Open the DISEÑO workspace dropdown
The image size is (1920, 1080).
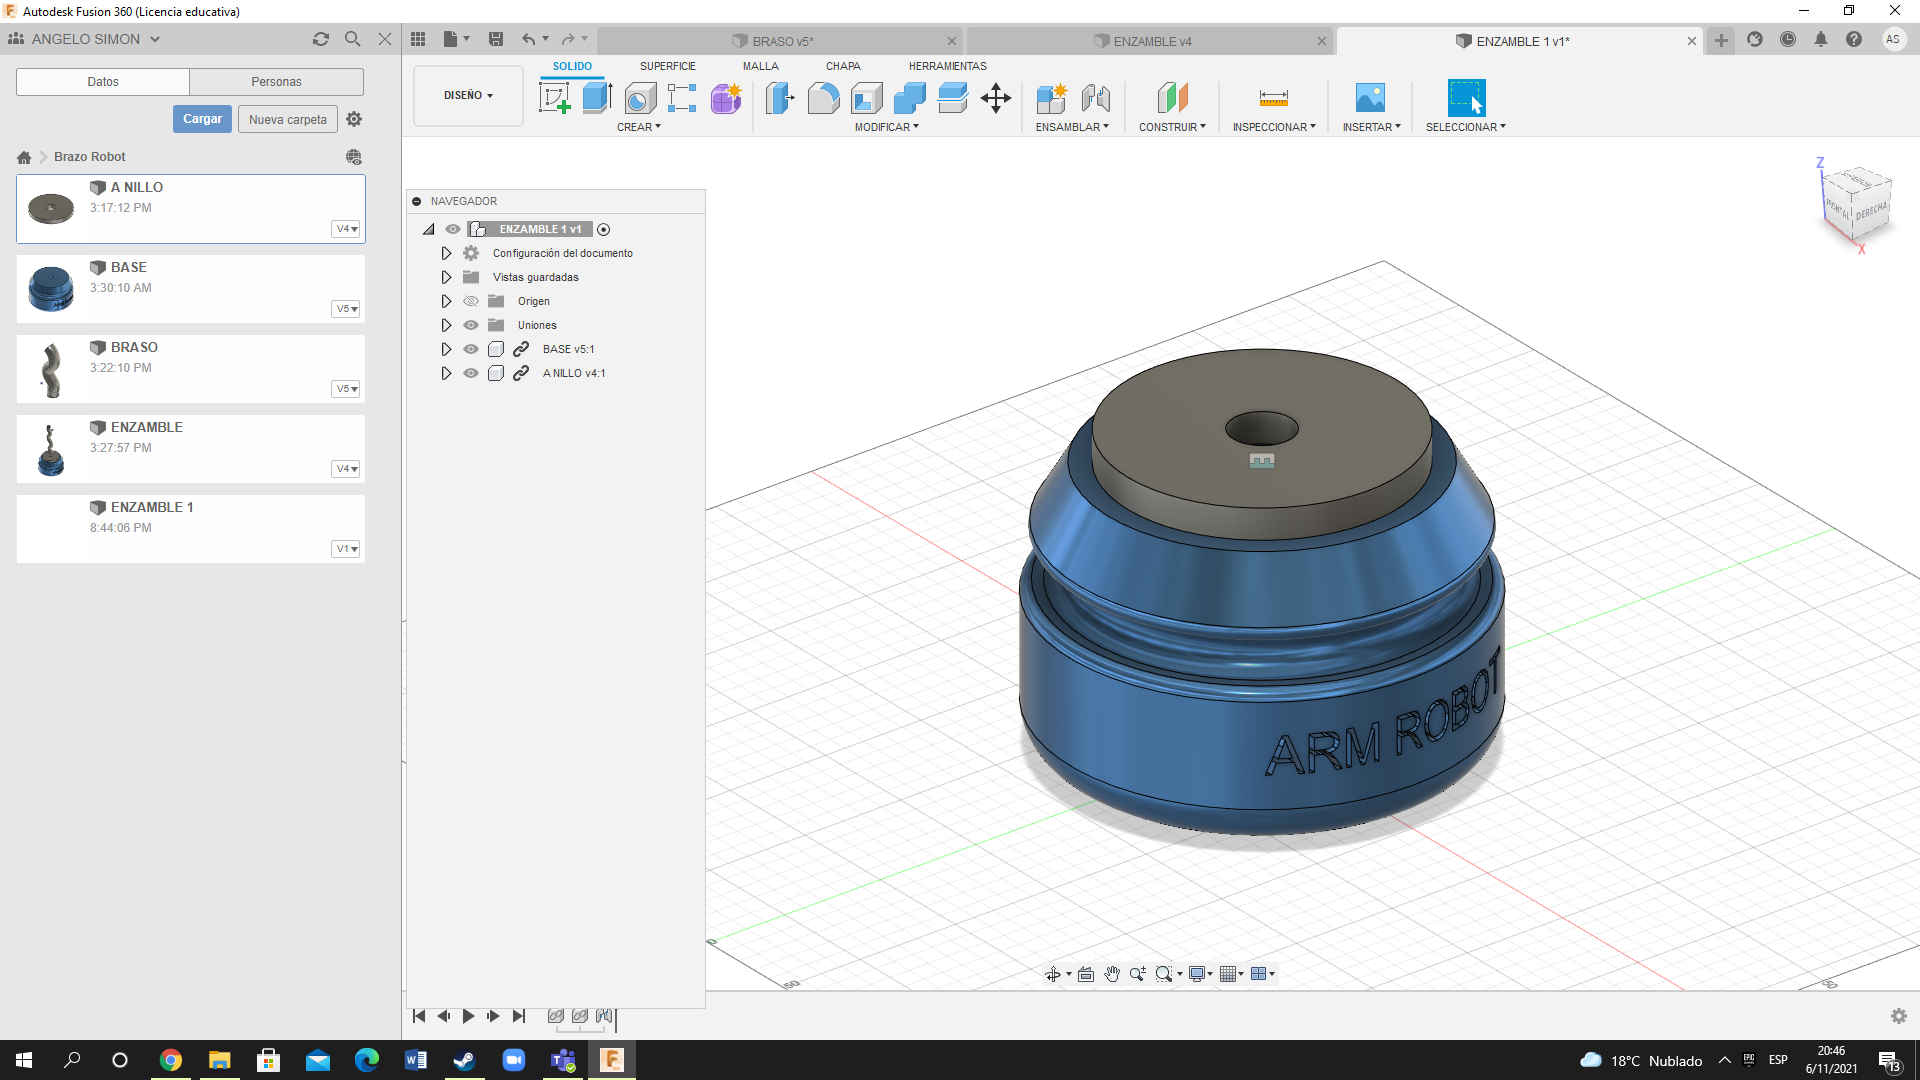point(468,95)
